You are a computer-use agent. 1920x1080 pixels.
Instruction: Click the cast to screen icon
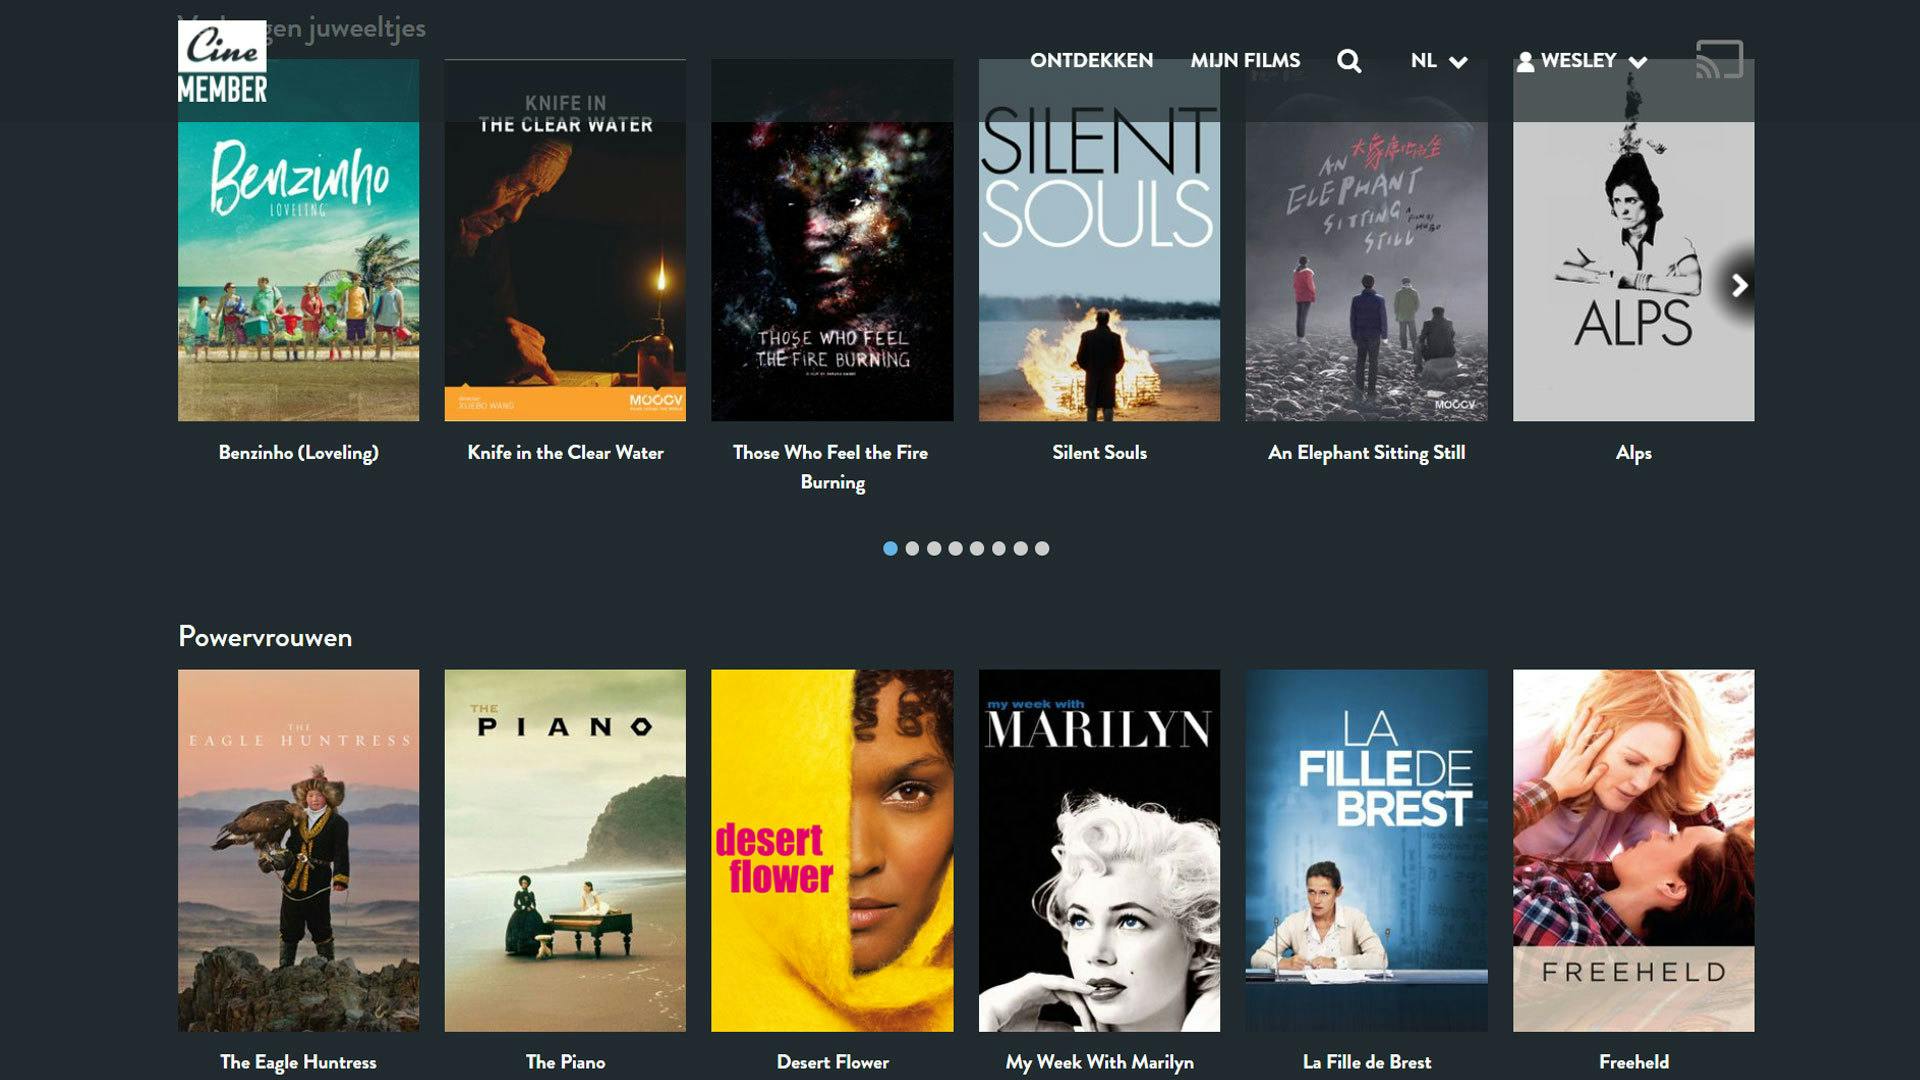tap(1719, 60)
